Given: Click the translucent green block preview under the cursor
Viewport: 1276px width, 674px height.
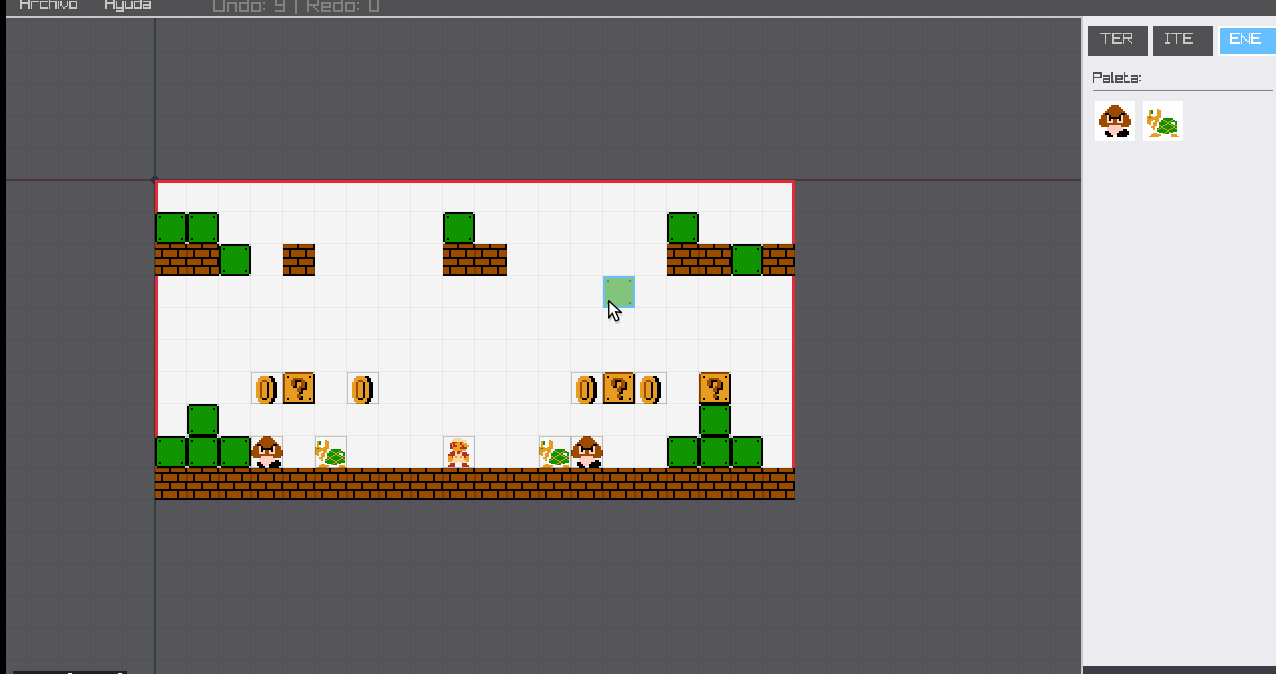Looking at the screenshot, I should tap(619, 292).
